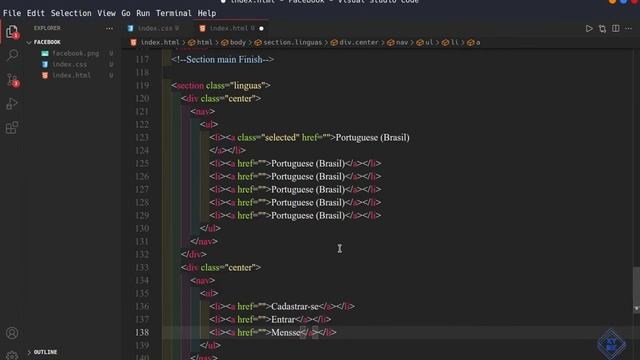The height and width of the screenshot is (360, 640).
Task: Click 'Cadastrar-se' text on line 136
Action: click(x=295, y=307)
